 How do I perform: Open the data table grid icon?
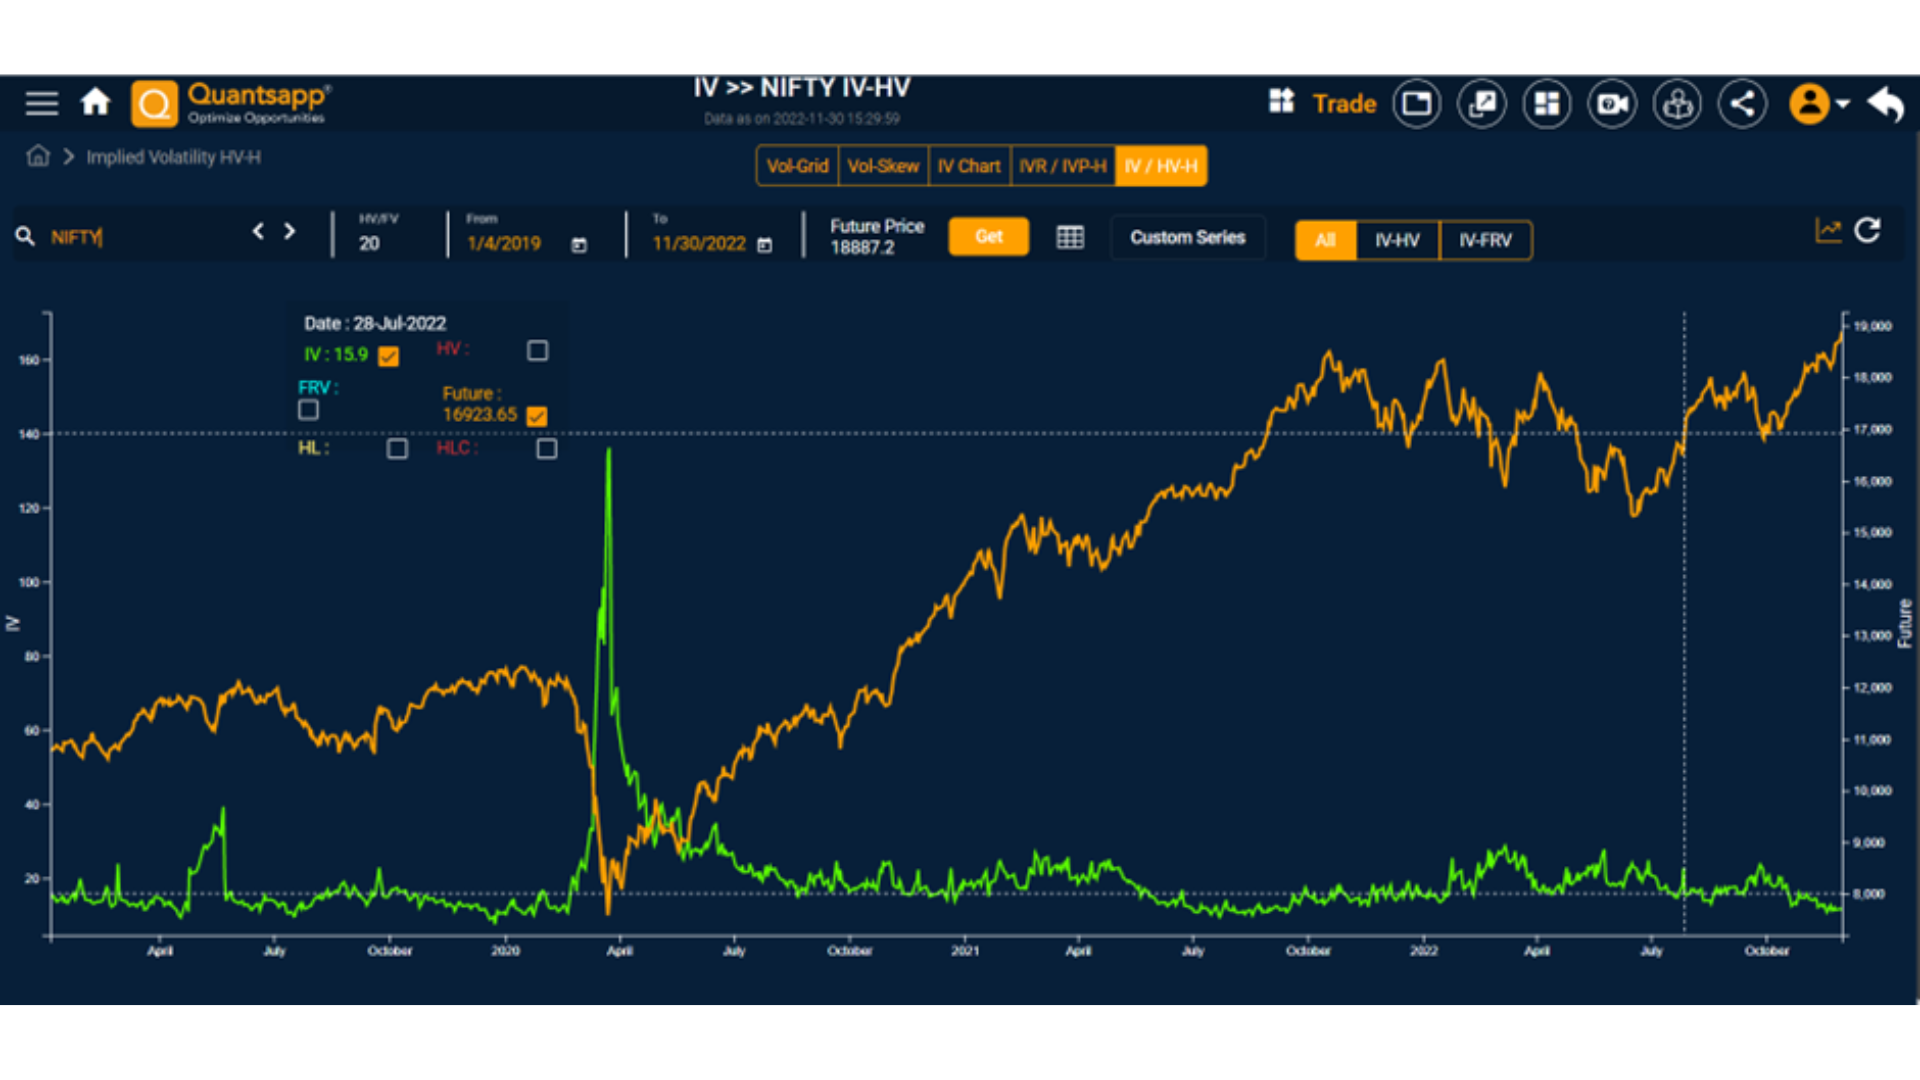click(1070, 237)
